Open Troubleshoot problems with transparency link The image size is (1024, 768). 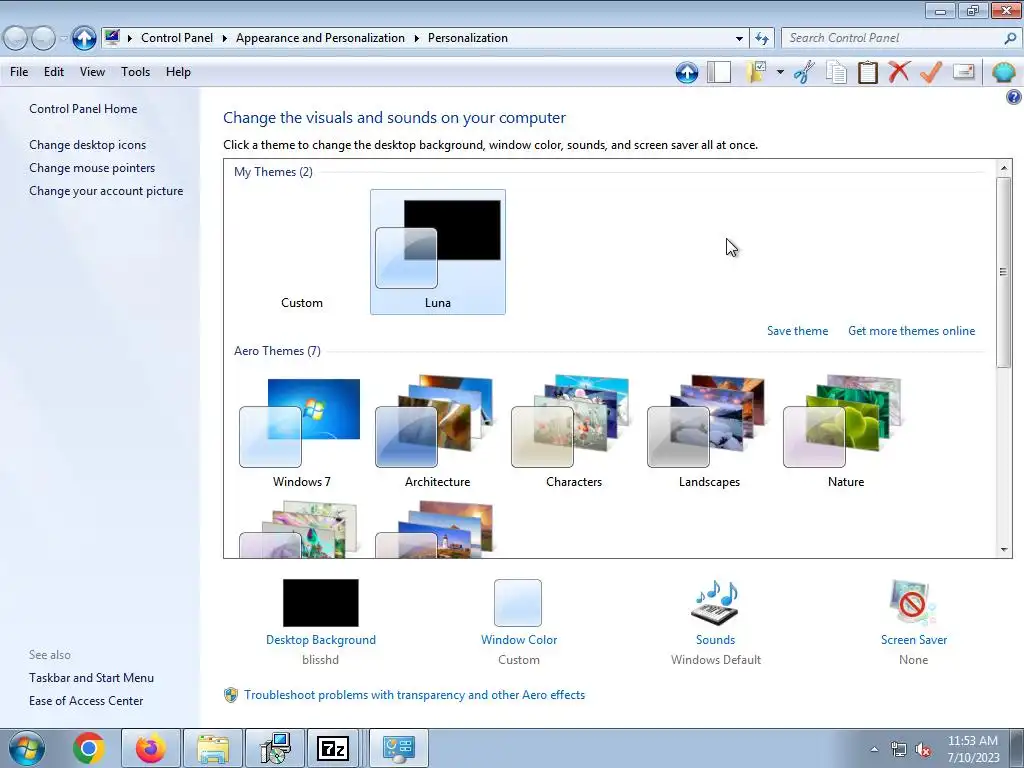(x=414, y=695)
